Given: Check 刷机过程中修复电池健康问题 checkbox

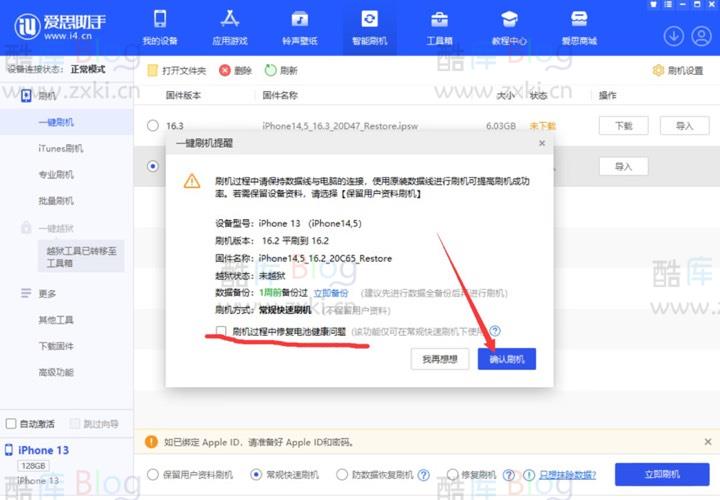Looking at the screenshot, I should 221,331.
